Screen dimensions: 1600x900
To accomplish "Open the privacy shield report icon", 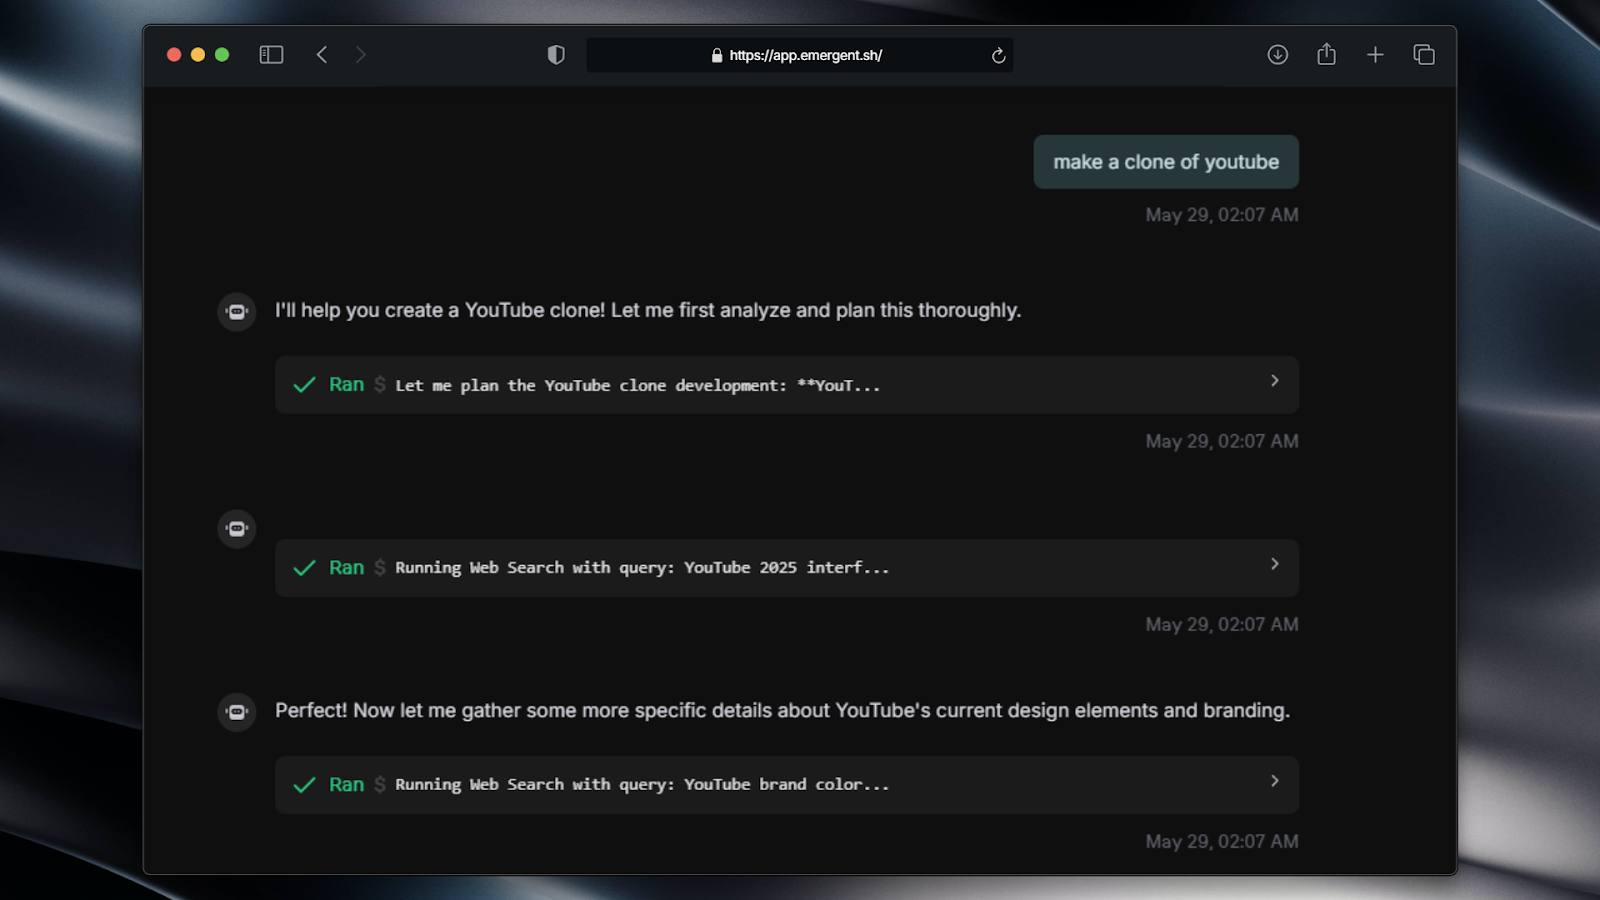I will pos(556,55).
